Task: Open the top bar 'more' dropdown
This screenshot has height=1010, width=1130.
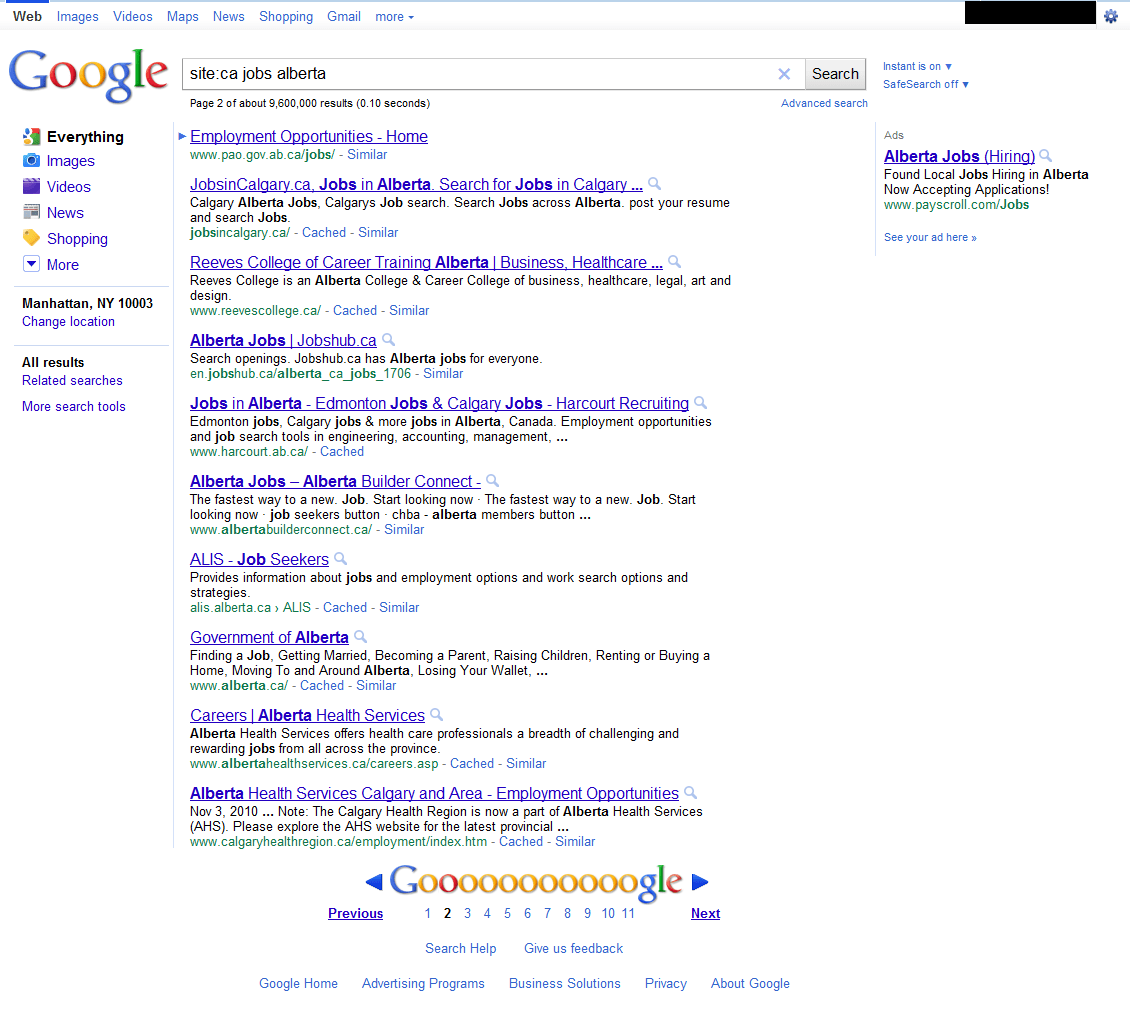Action: click(x=394, y=17)
